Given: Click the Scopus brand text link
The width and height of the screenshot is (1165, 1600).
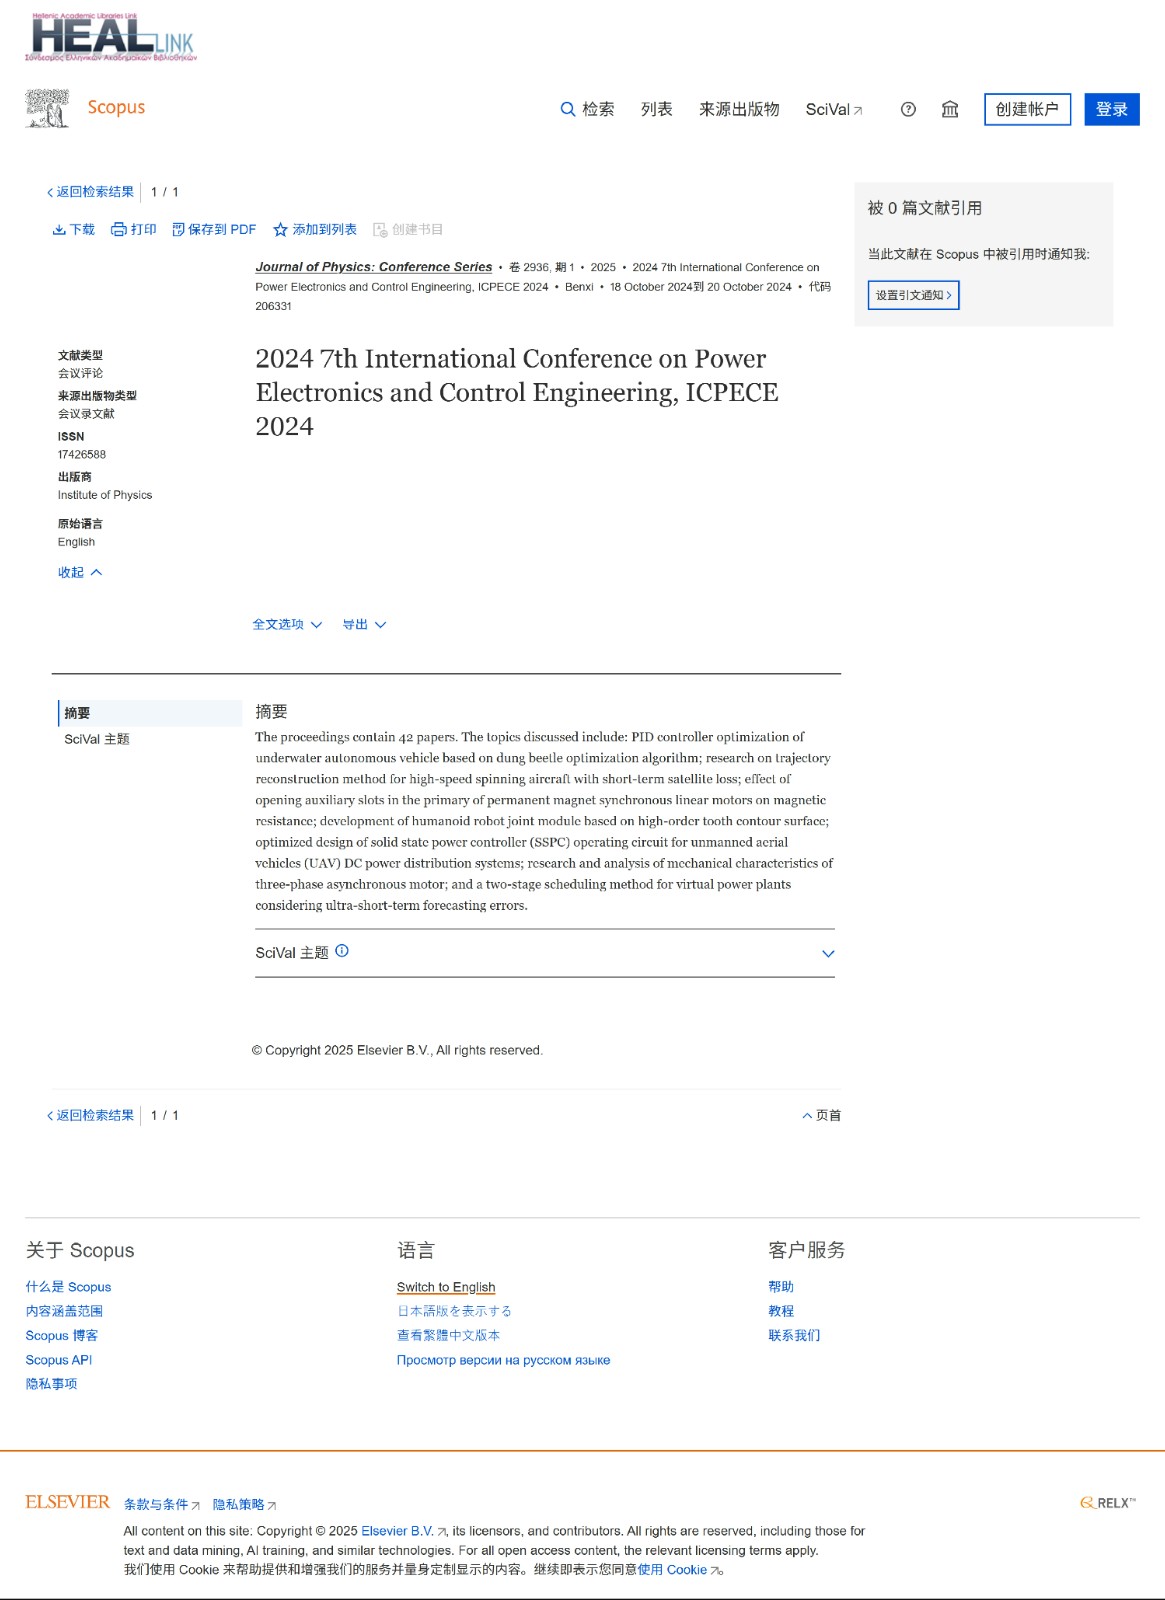Looking at the screenshot, I should point(116,107).
